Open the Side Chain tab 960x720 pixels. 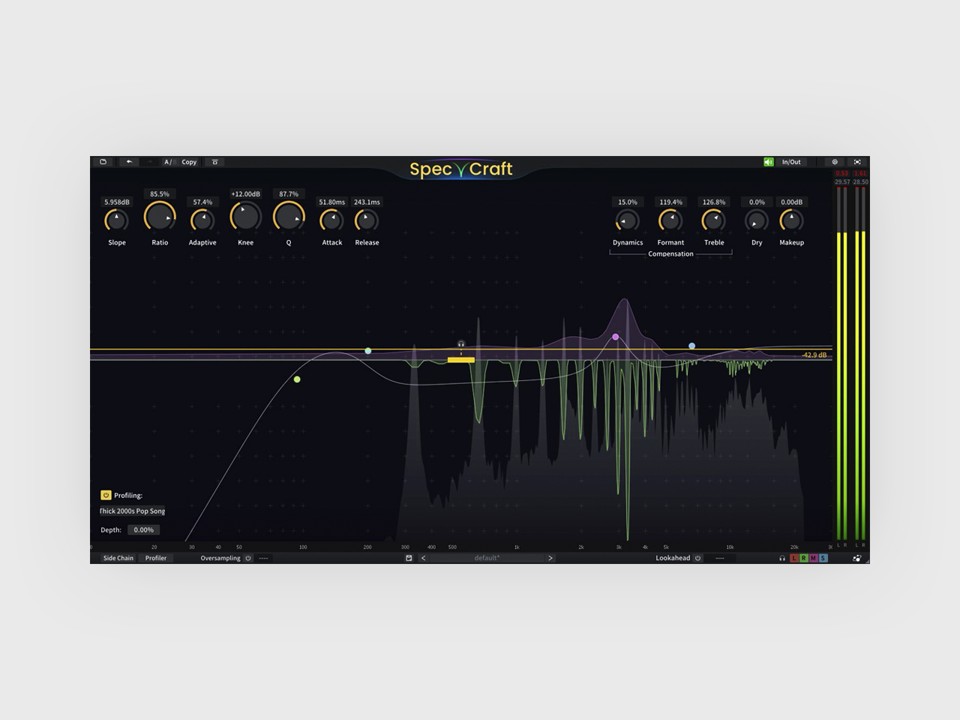coord(118,558)
